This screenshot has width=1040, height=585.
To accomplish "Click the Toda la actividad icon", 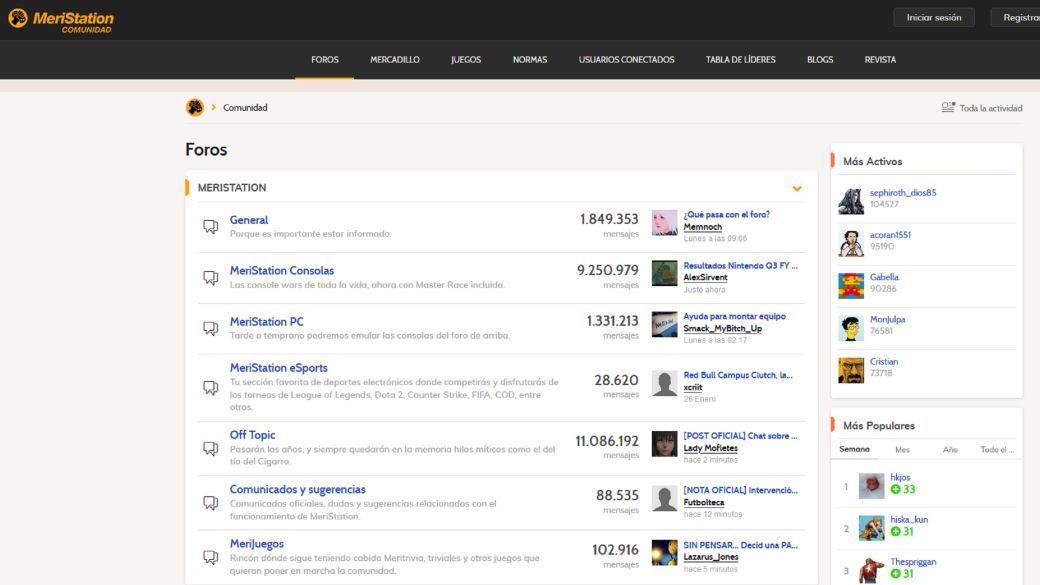I will tap(948, 107).
